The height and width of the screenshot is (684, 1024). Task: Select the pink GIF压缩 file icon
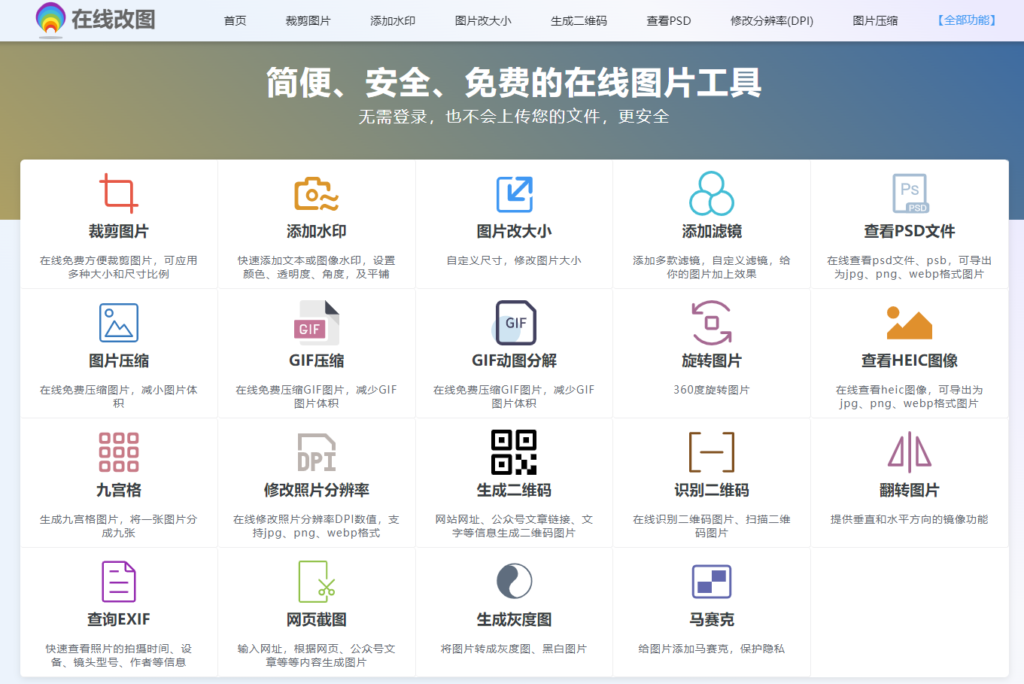(x=316, y=323)
